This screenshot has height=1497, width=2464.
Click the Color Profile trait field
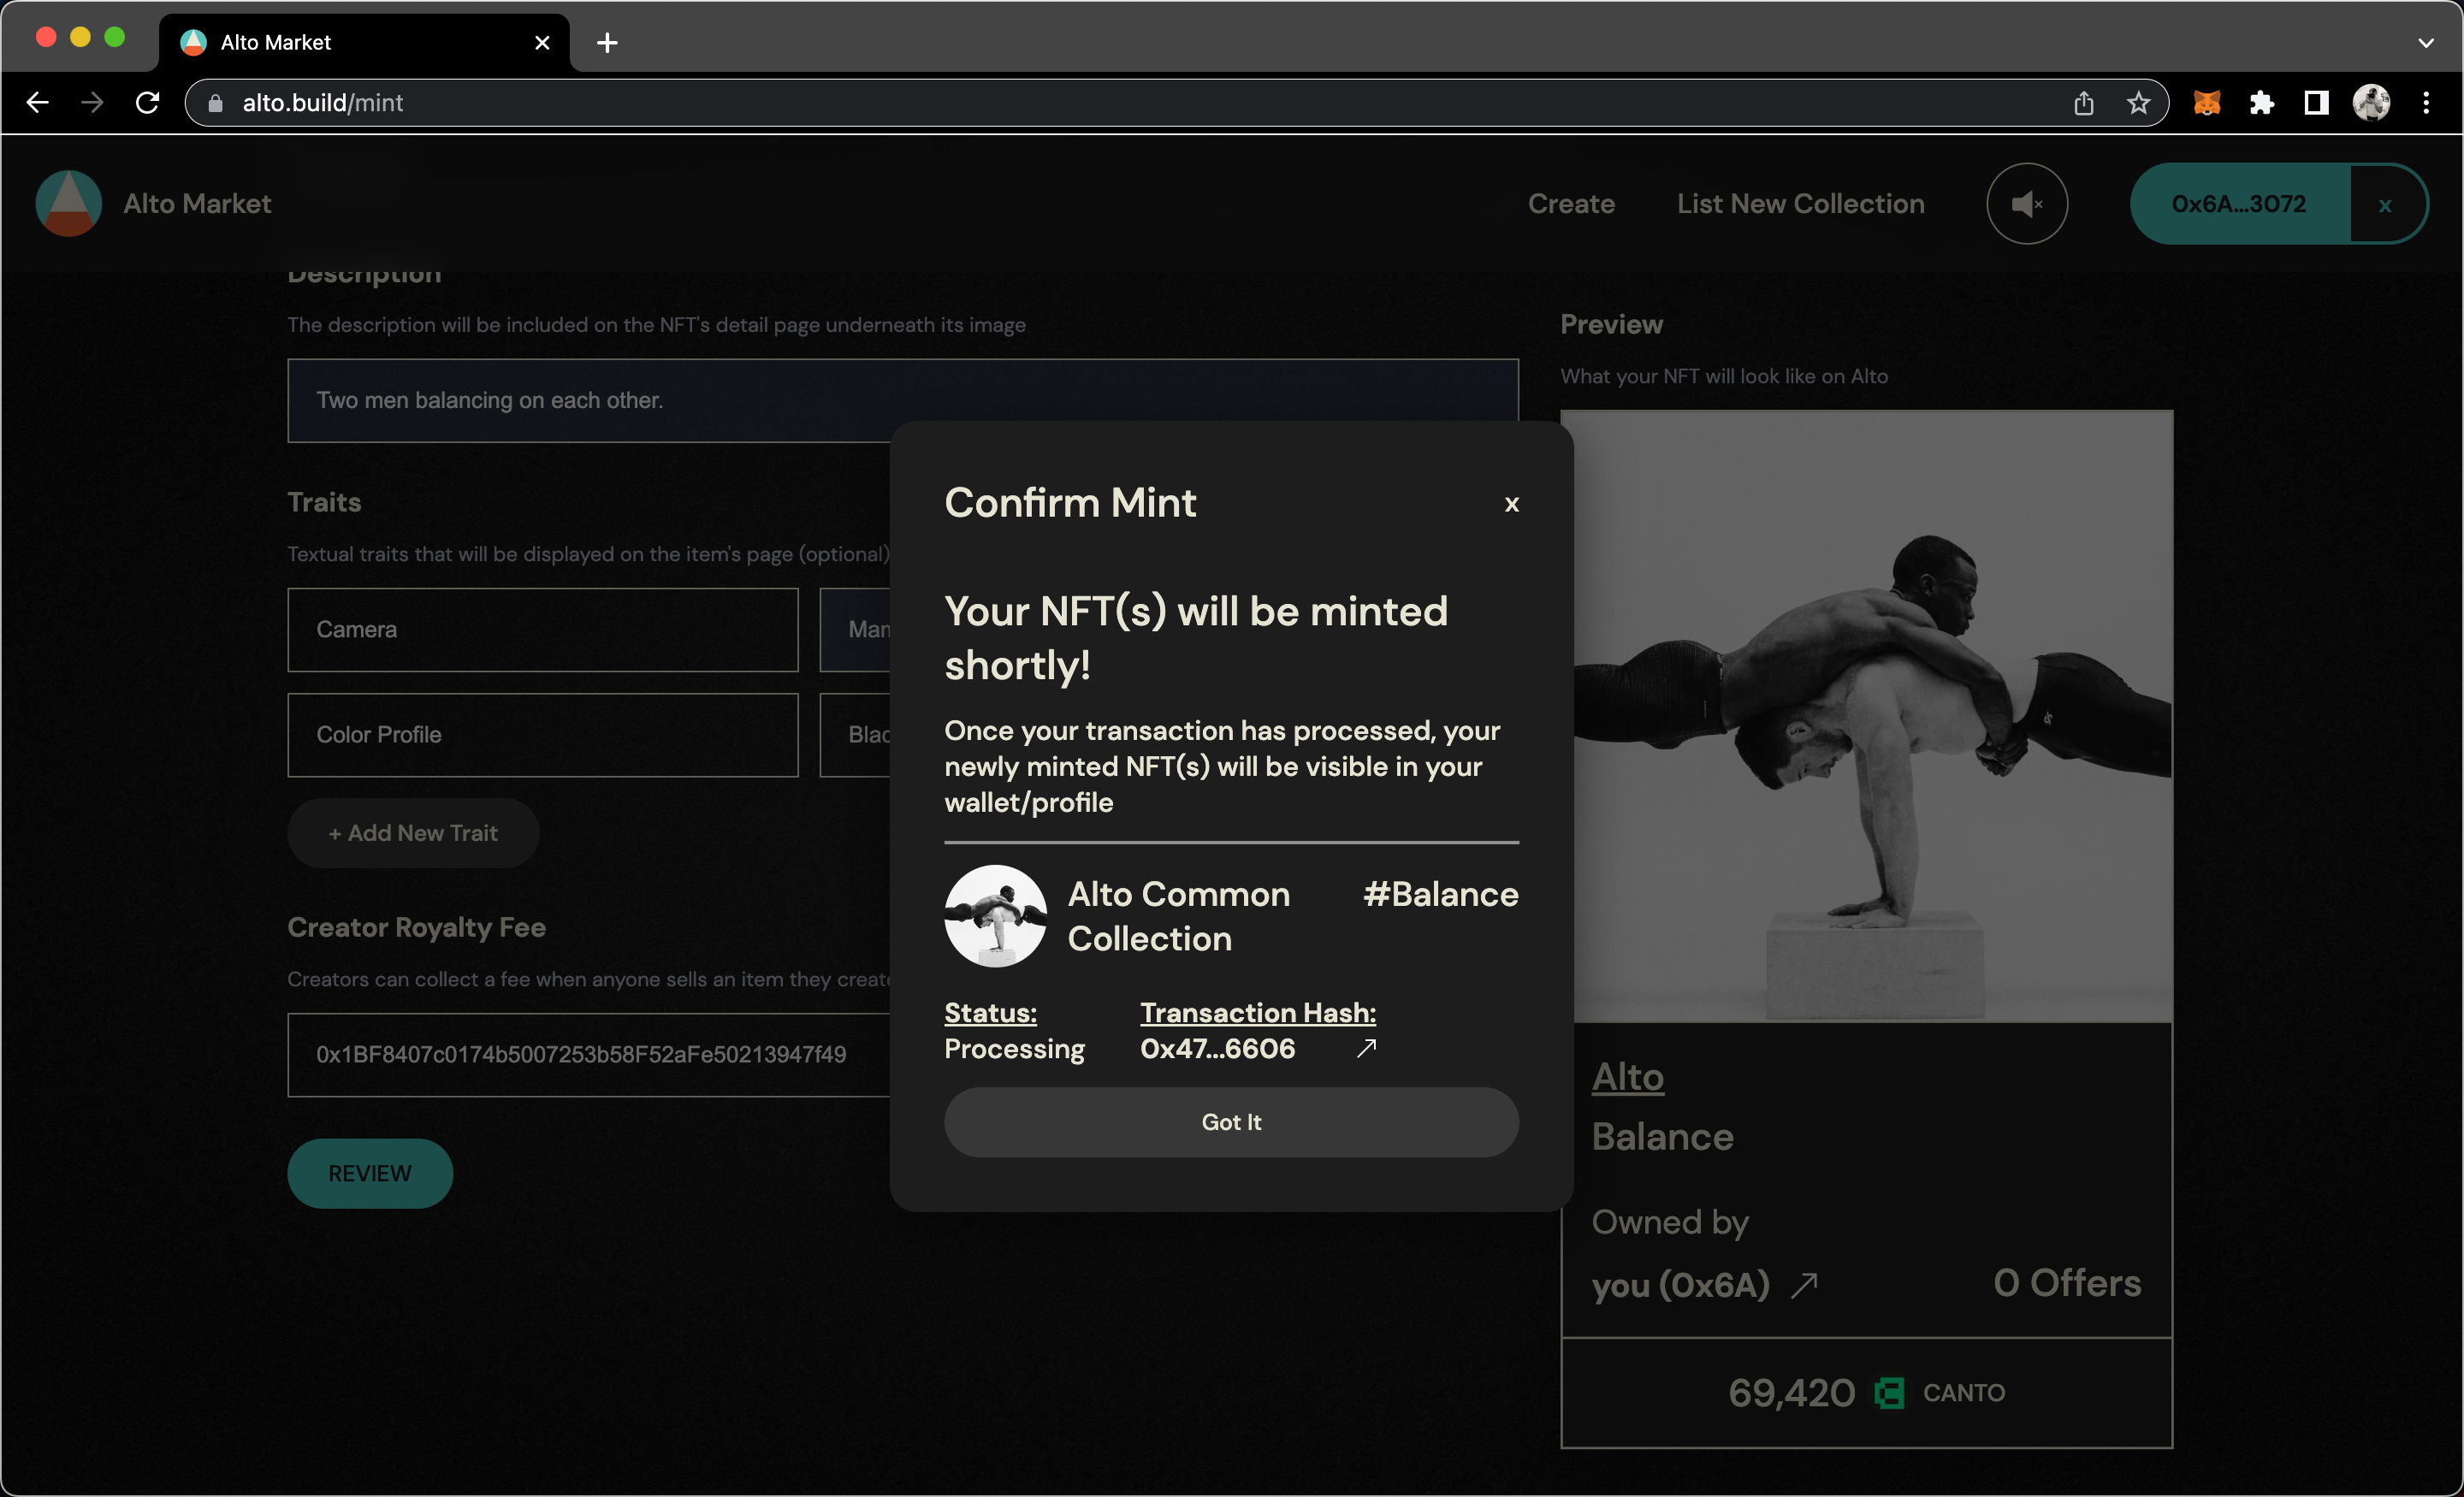(542, 735)
